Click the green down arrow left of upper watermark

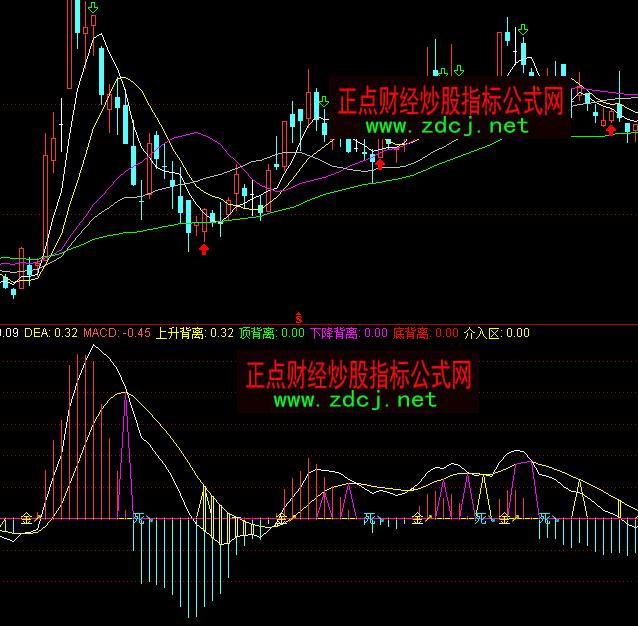(x=324, y=100)
